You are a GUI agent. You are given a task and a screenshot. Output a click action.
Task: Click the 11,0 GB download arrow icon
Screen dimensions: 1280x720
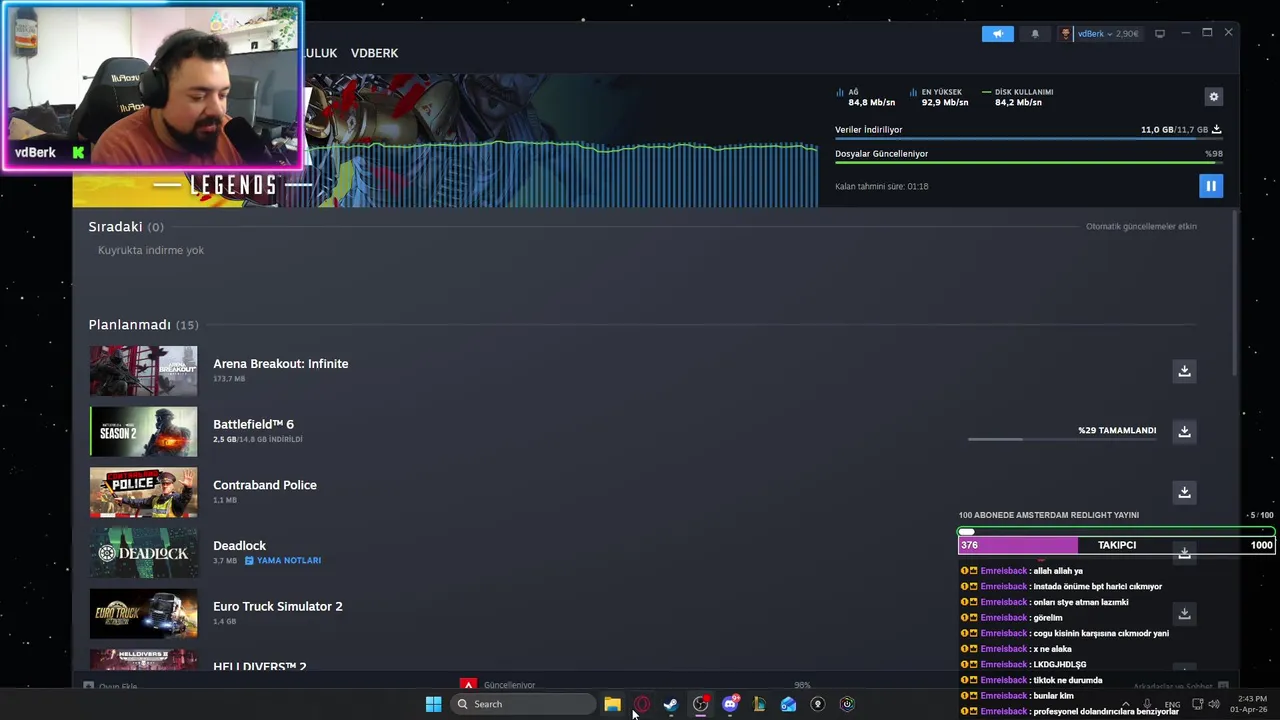1216,130
